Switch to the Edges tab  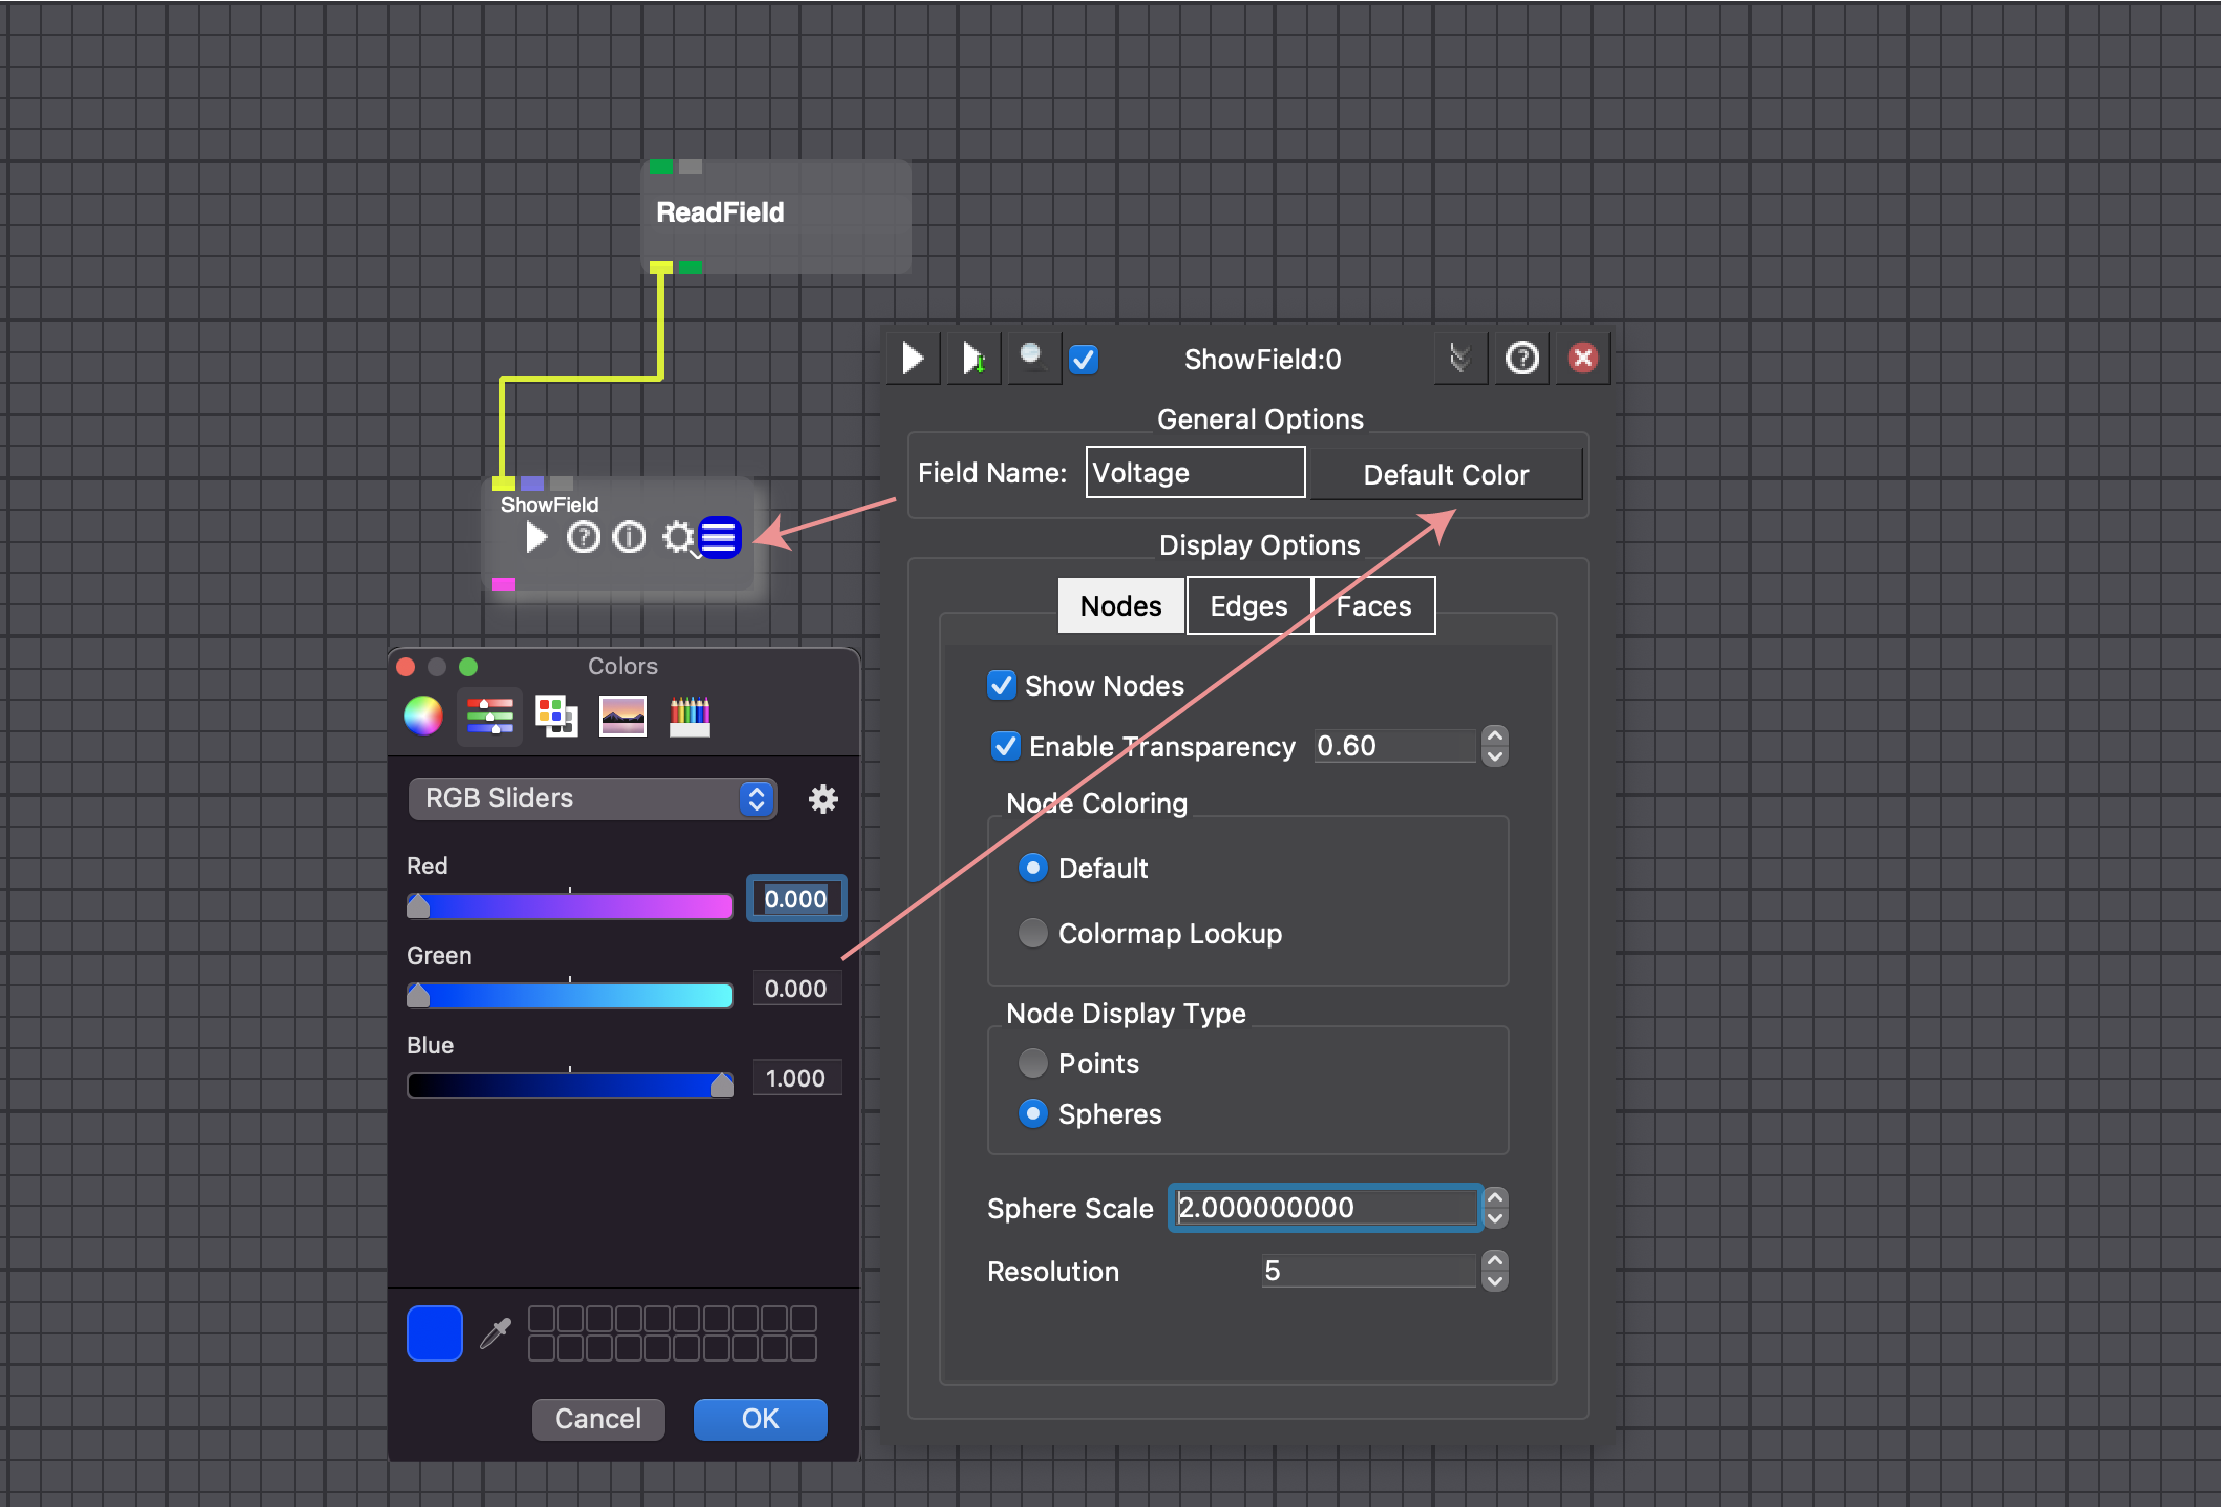pyautogui.click(x=1249, y=606)
